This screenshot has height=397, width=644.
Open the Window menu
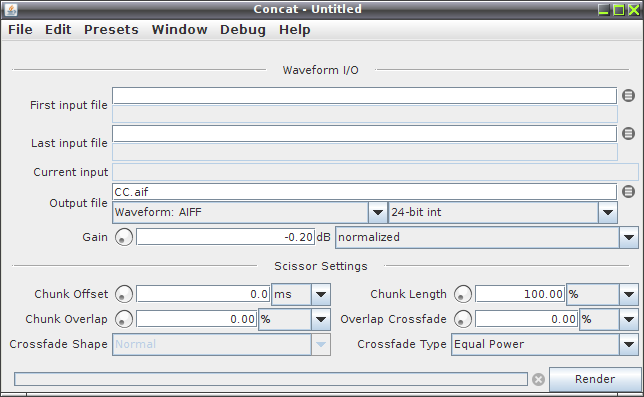click(x=179, y=30)
